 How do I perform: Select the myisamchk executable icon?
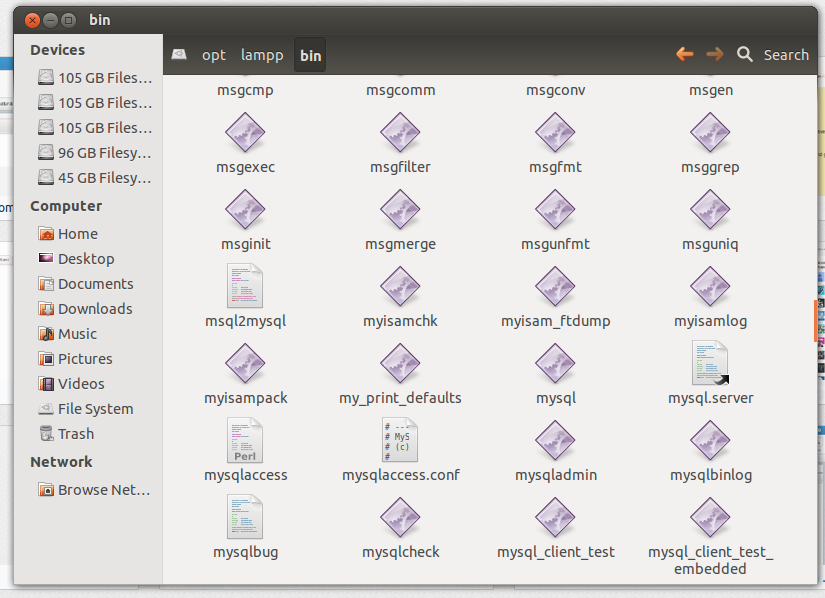coord(400,286)
